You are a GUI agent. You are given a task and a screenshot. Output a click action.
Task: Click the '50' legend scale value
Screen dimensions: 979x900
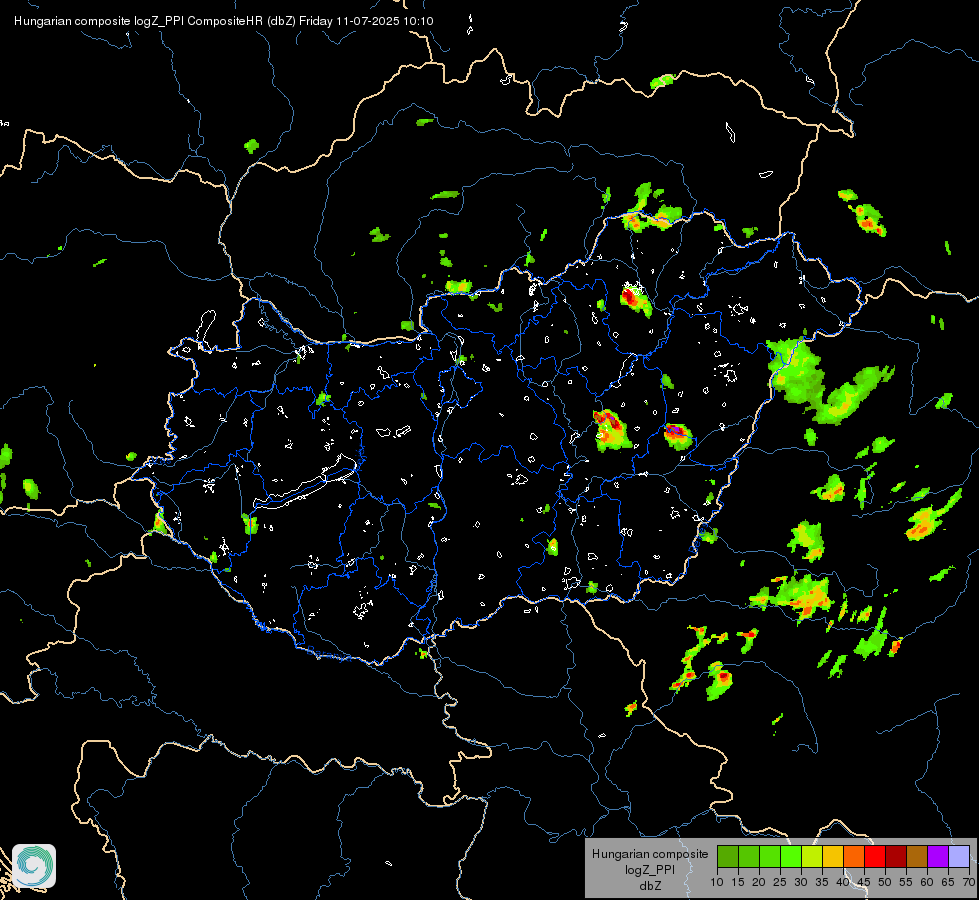coord(885,883)
